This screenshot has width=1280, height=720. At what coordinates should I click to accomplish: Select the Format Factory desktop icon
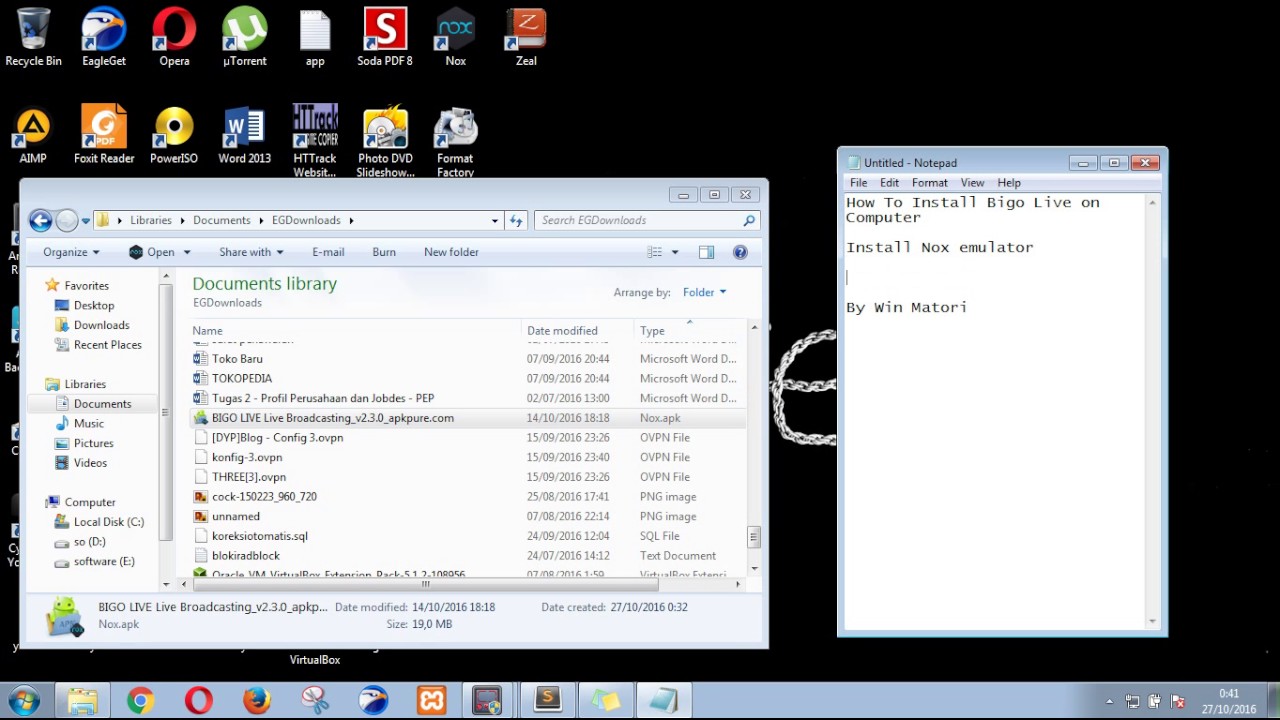point(455,141)
